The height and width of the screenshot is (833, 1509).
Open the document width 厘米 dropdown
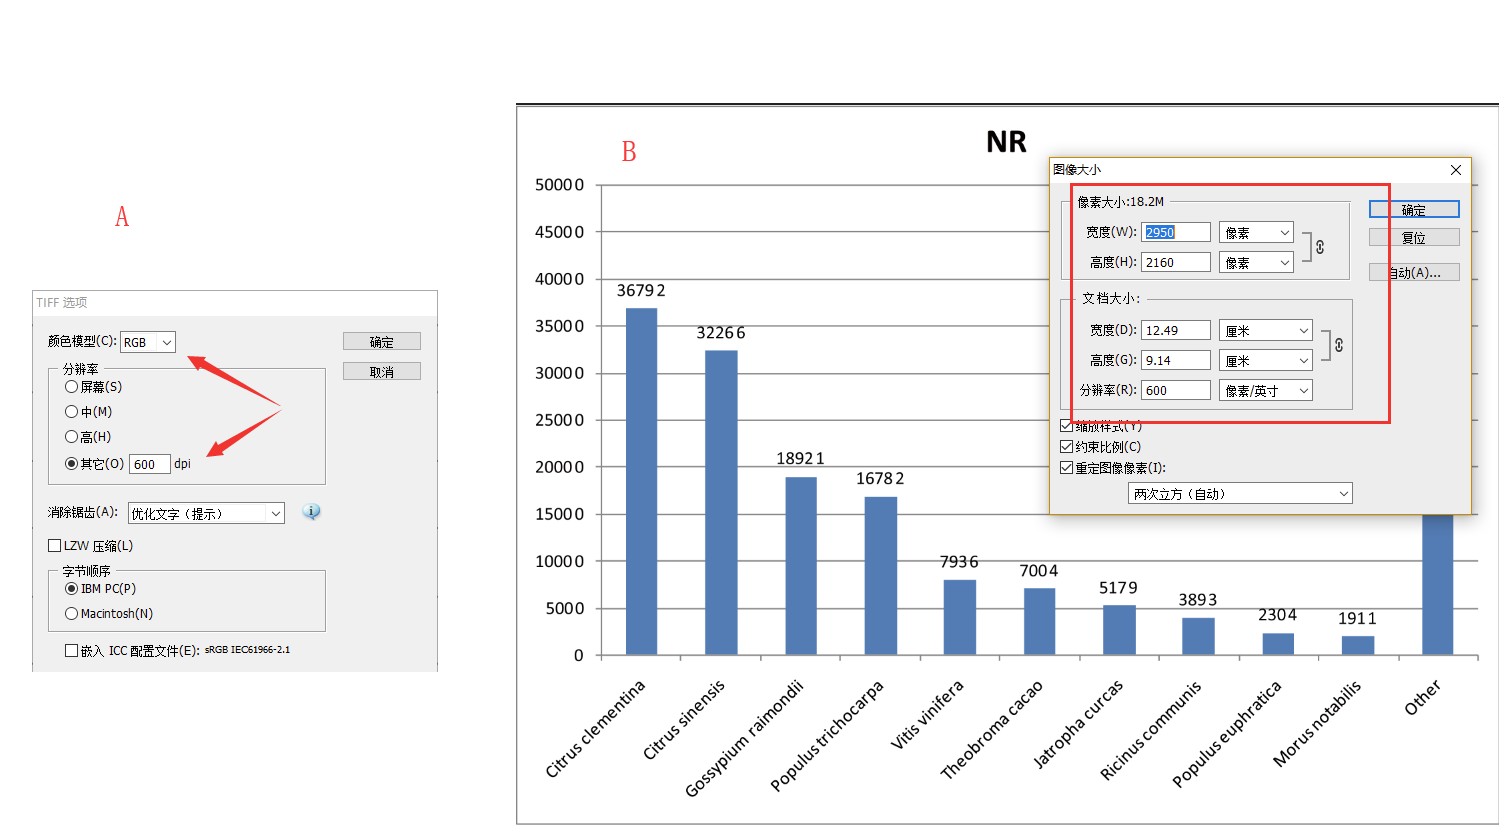(x=1266, y=331)
